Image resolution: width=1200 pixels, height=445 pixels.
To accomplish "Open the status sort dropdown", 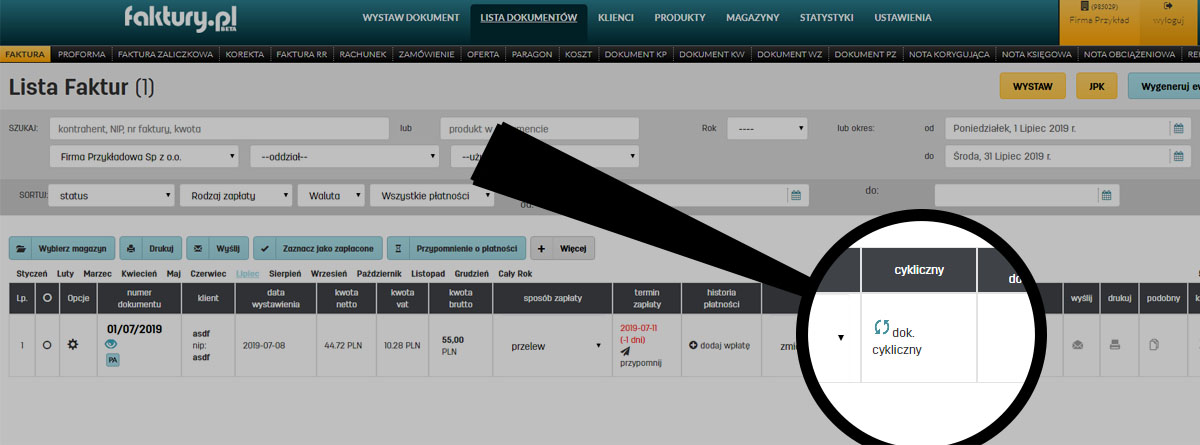I will (x=112, y=195).
